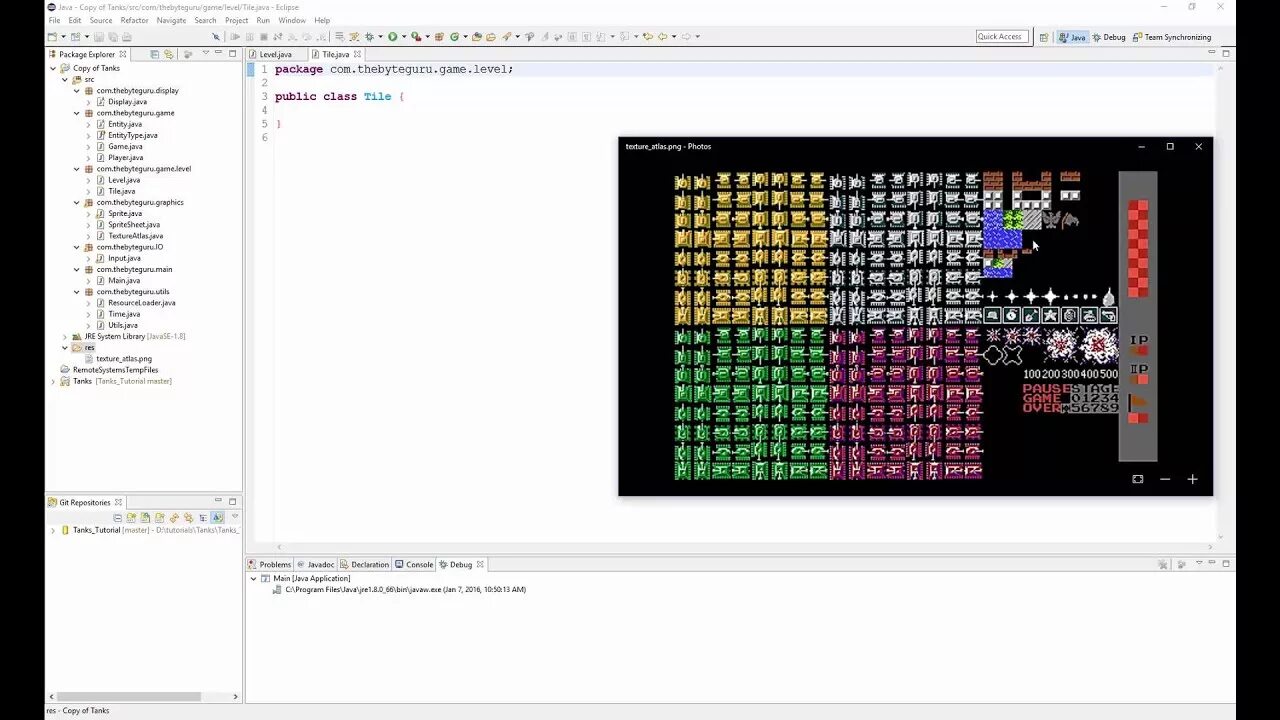Switch to Team Synchronizing perspective
Image resolution: width=1280 pixels, height=720 pixels.
(x=1172, y=37)
